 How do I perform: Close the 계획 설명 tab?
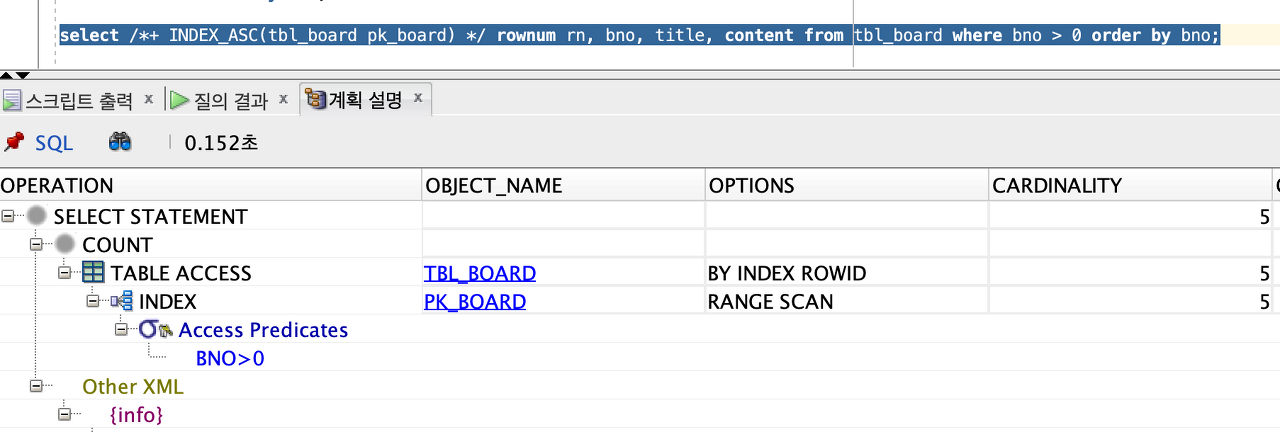[x=418, y=98]
